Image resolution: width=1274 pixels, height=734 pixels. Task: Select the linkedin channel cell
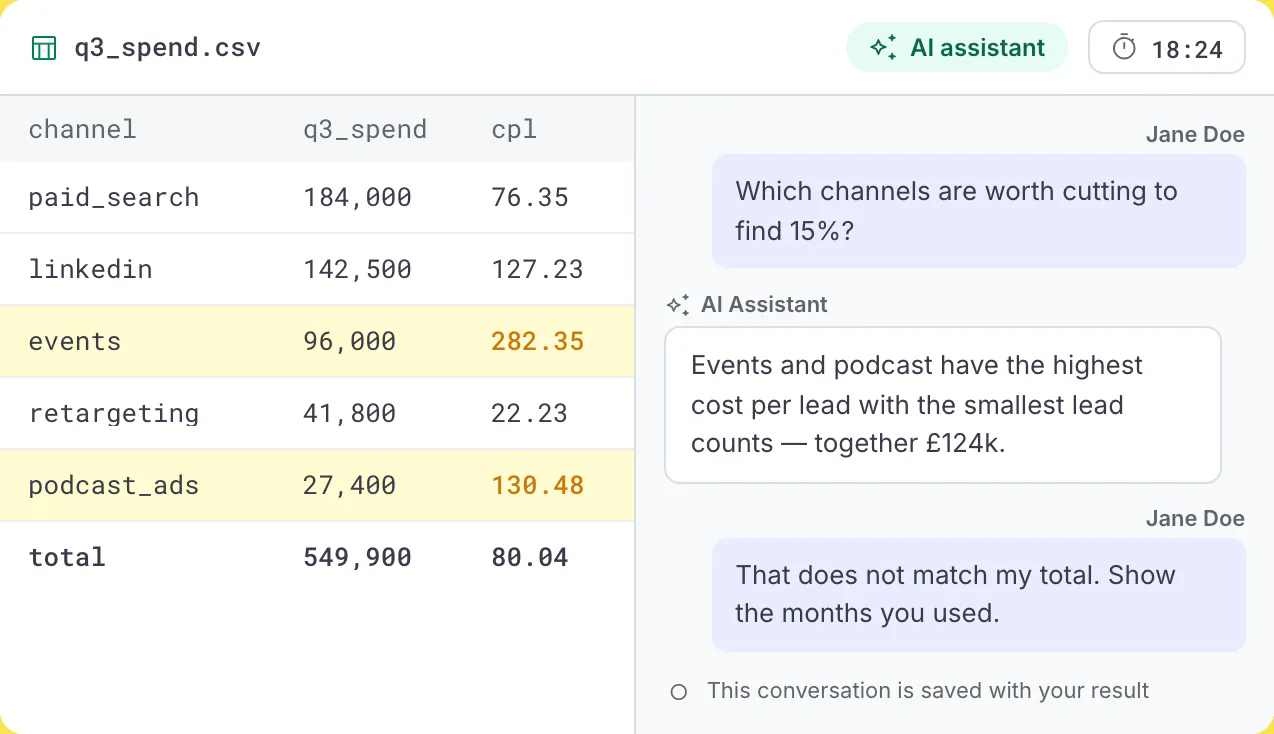point(90,269)
